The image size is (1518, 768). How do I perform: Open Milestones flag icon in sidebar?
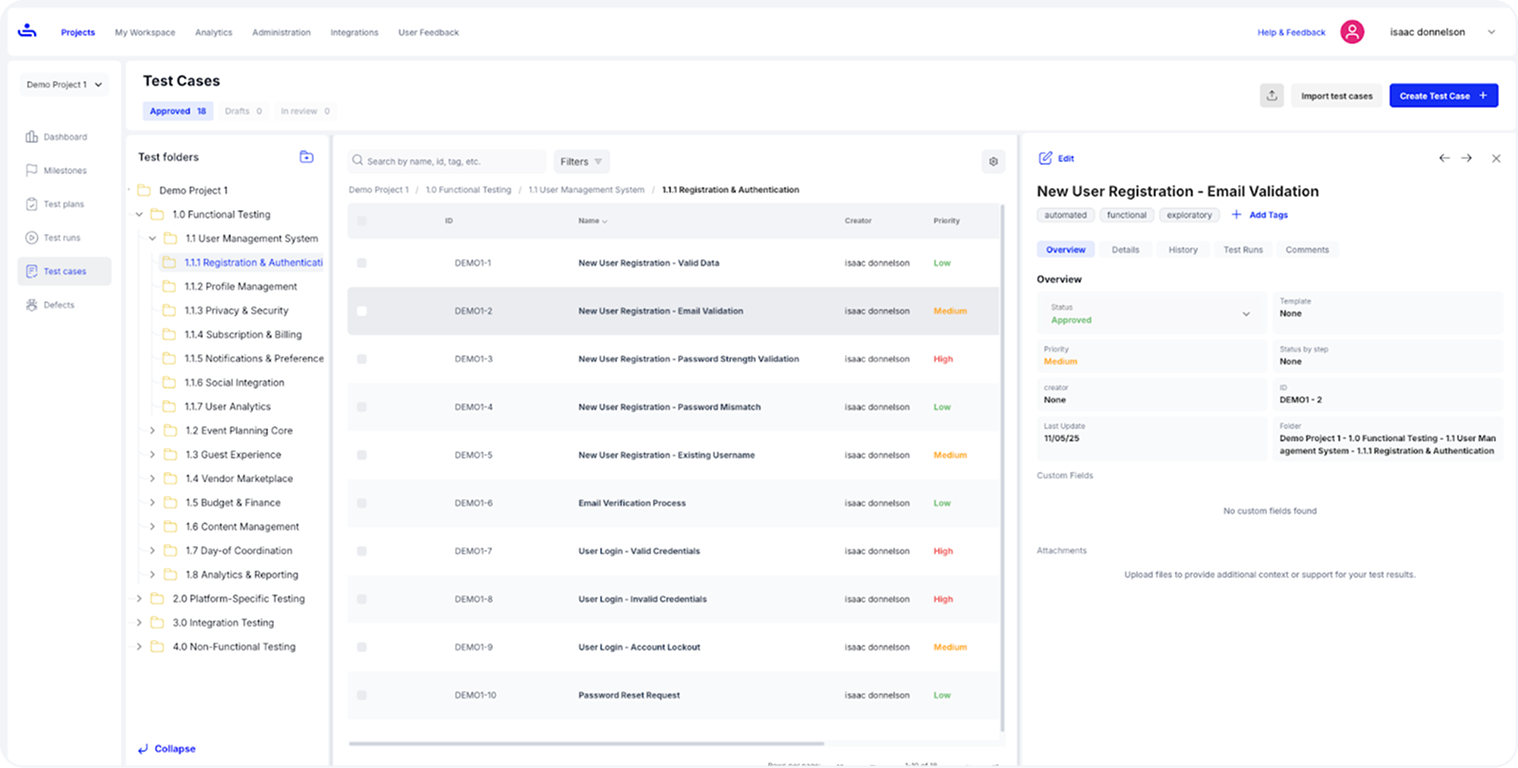(31, 171)
